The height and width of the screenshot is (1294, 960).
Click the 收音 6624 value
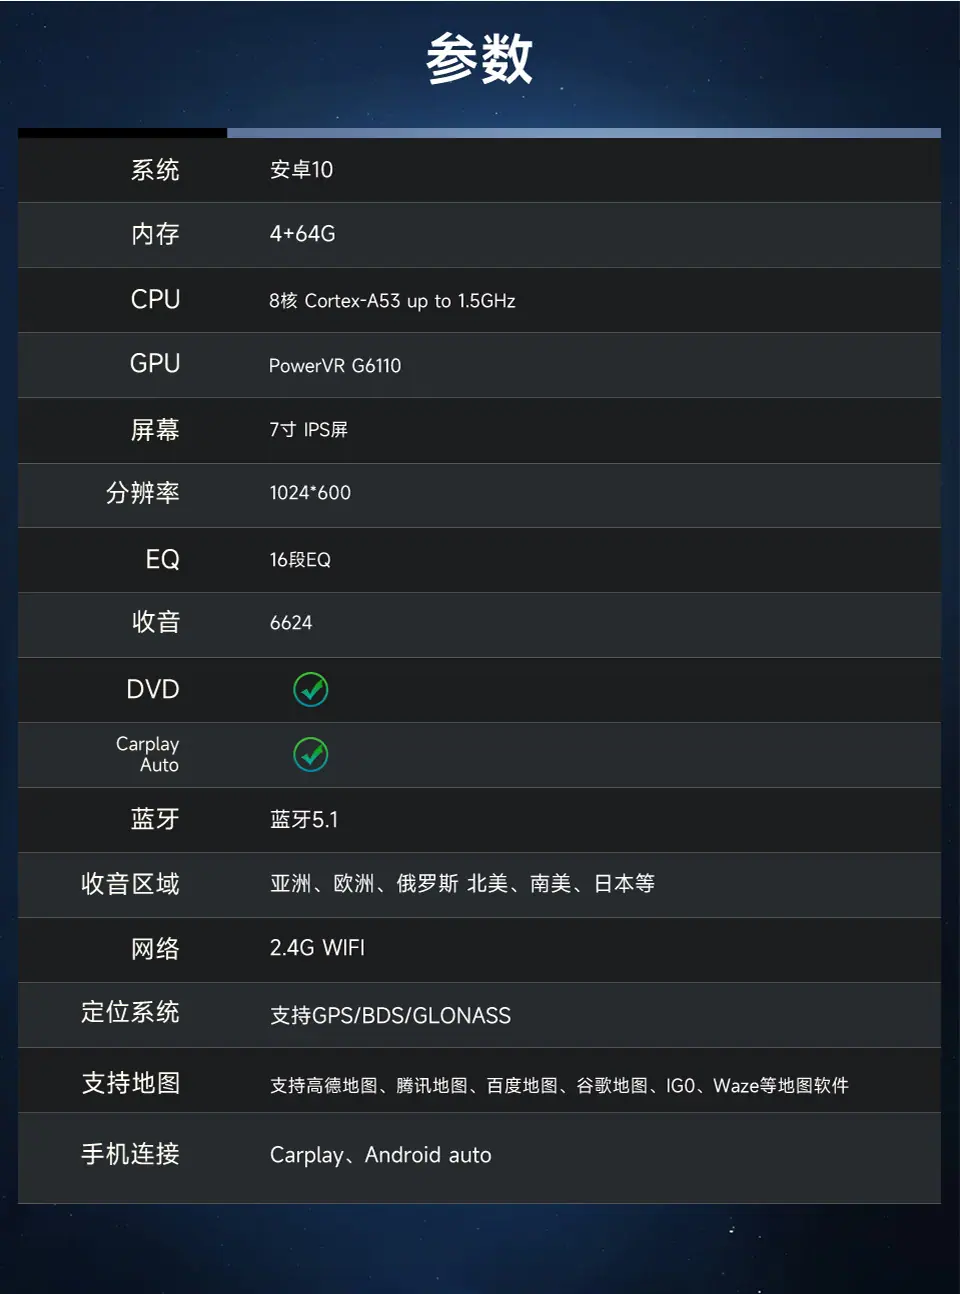coord(291,623)
